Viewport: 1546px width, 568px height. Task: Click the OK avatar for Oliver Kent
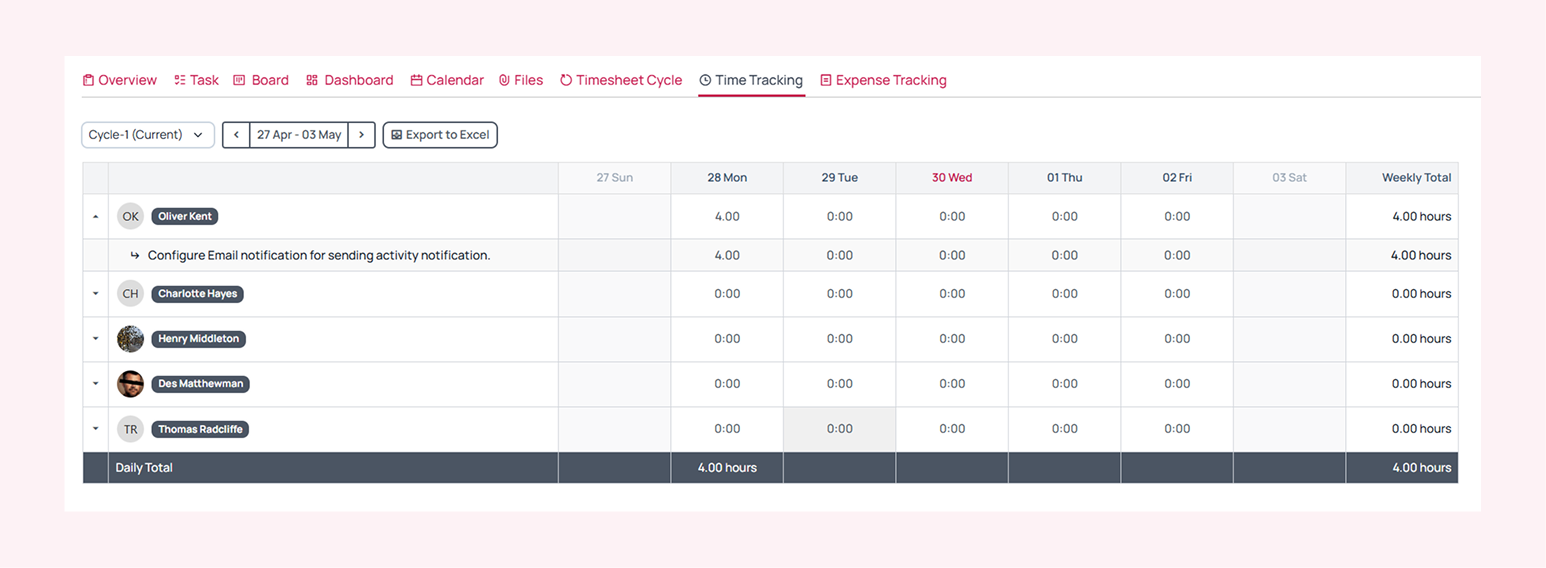130,216
